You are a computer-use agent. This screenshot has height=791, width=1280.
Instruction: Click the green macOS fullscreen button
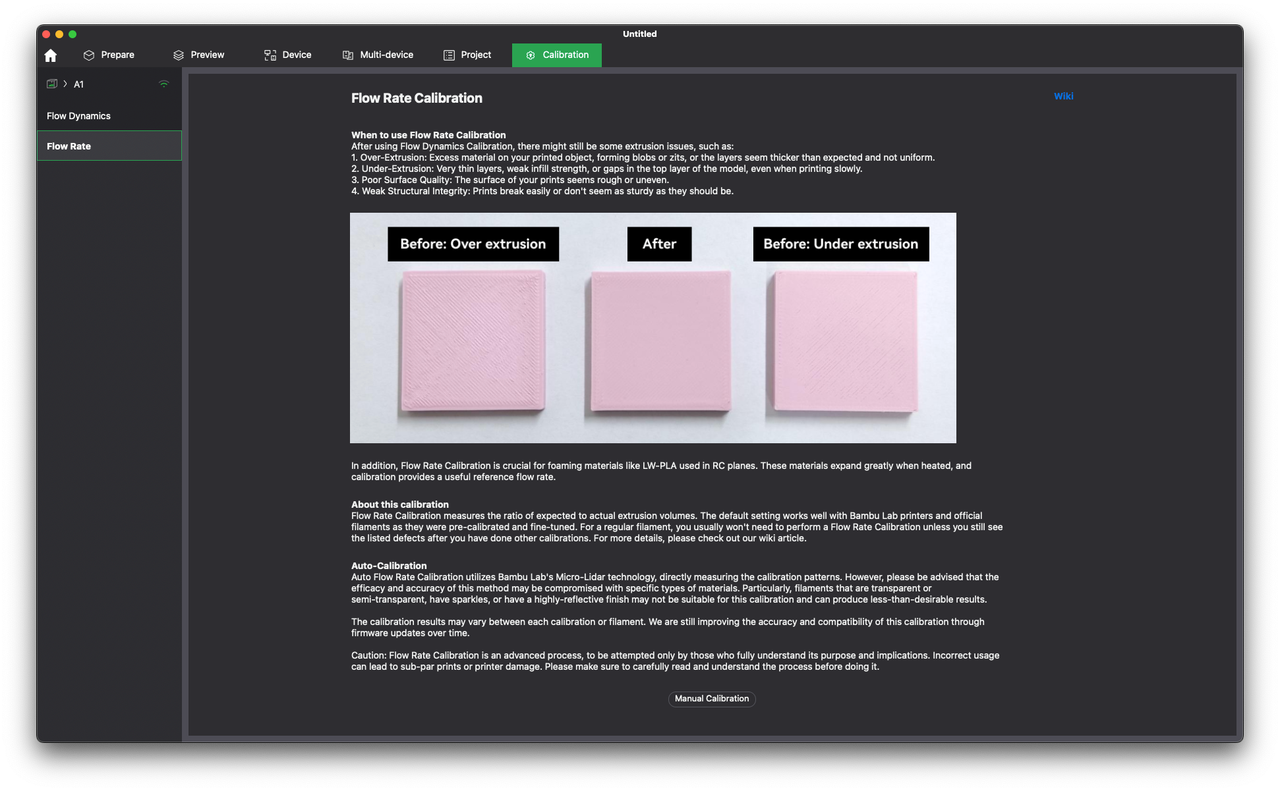click(x=73, y=34)
